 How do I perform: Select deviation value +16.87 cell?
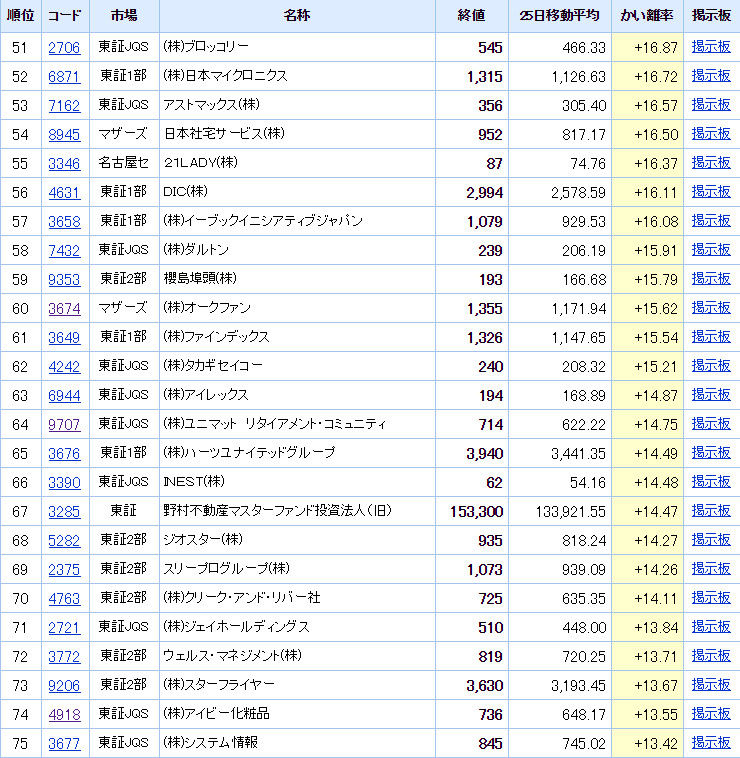pos(647,47)
